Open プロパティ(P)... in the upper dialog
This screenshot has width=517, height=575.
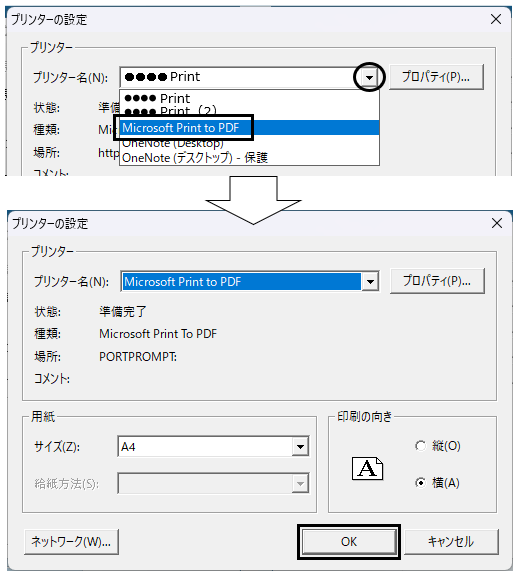coord(436,77)
